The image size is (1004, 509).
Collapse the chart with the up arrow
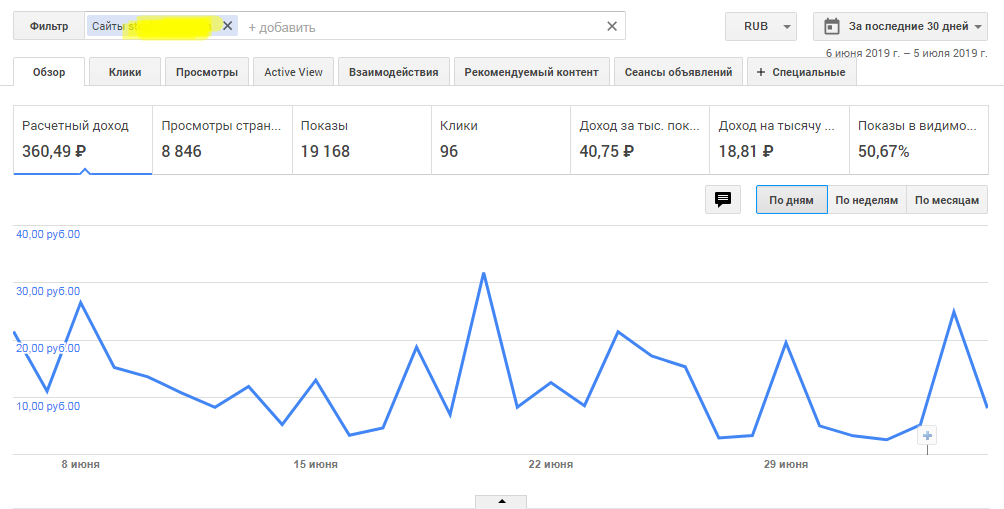pyautogui.click(x=501, y=501)
